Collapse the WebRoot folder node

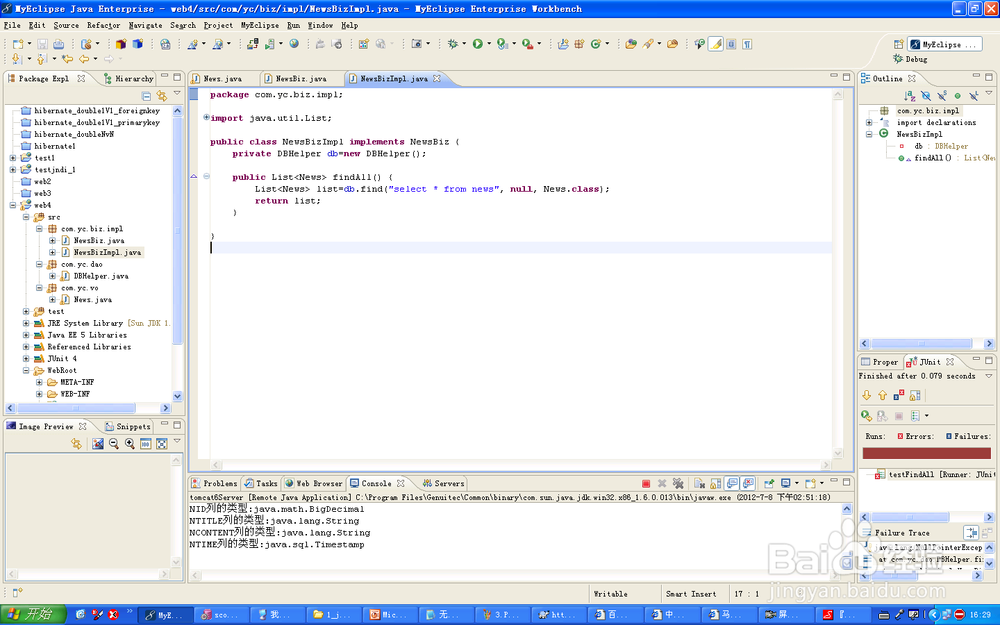pyautogui.click(x=26, y=371)
